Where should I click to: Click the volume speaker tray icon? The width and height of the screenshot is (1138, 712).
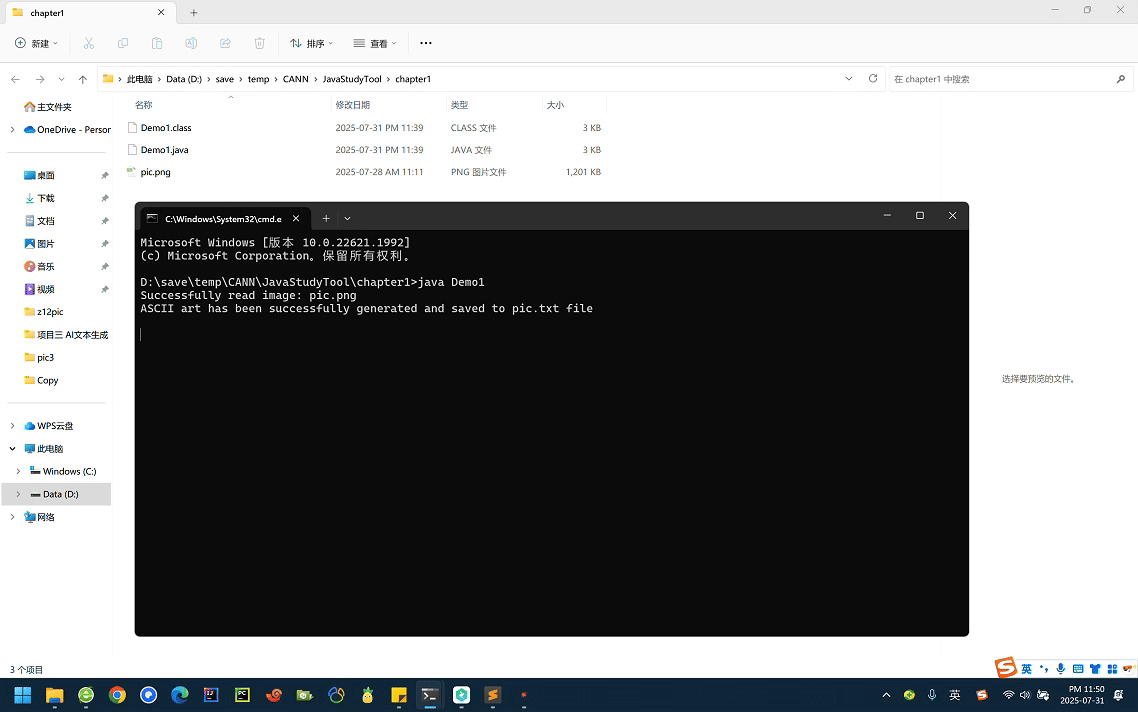[1025, 695]
